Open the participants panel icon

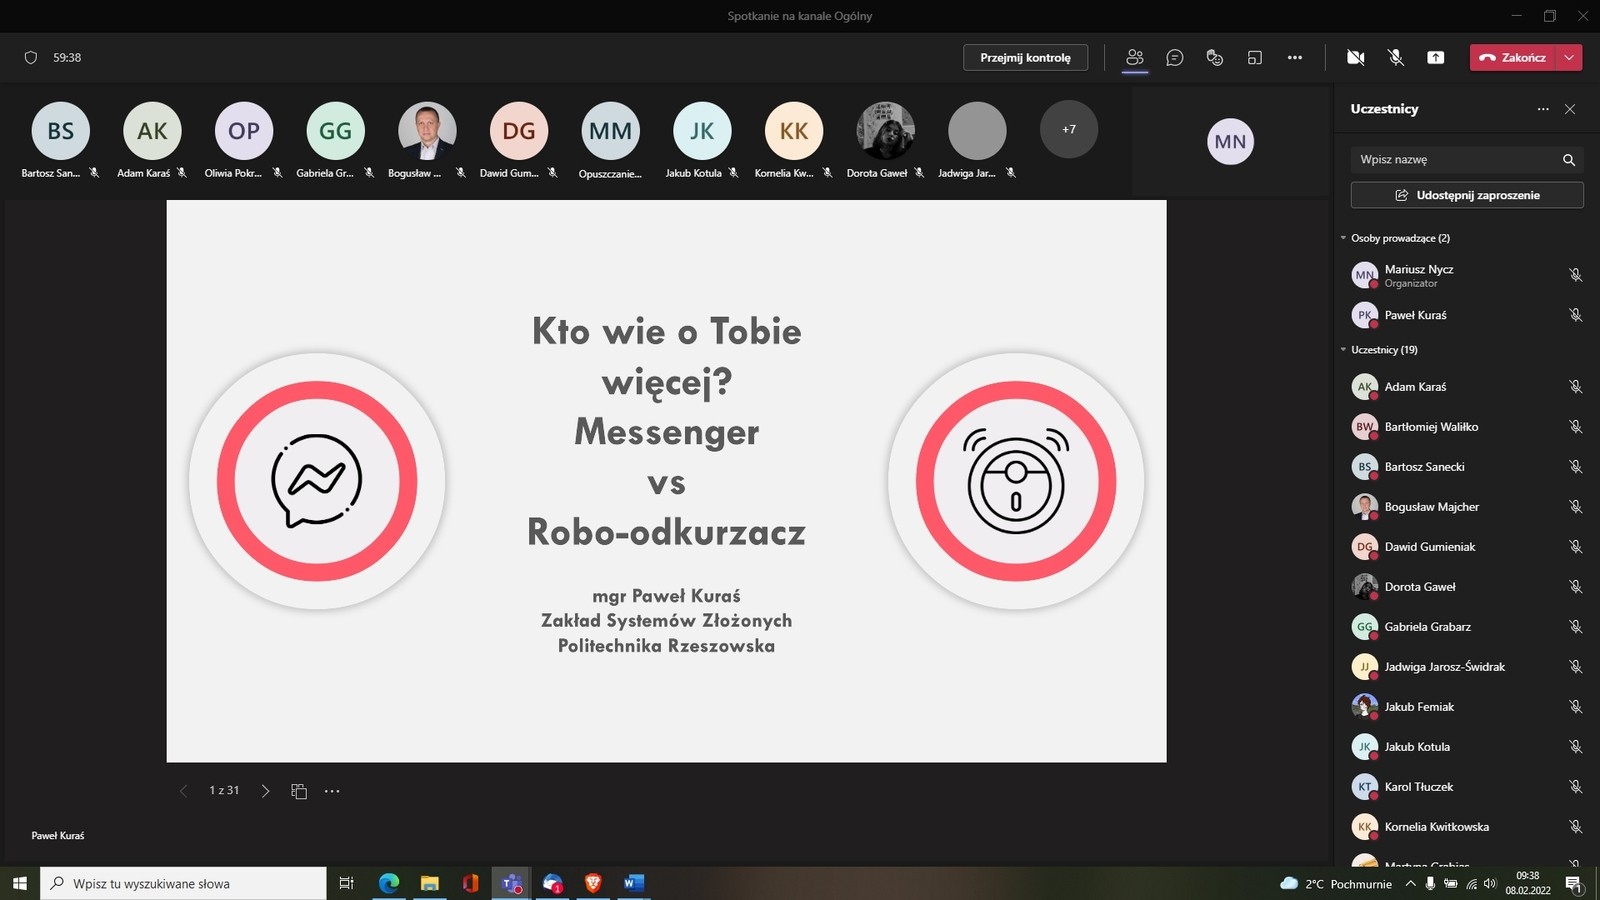(1134, 58)
